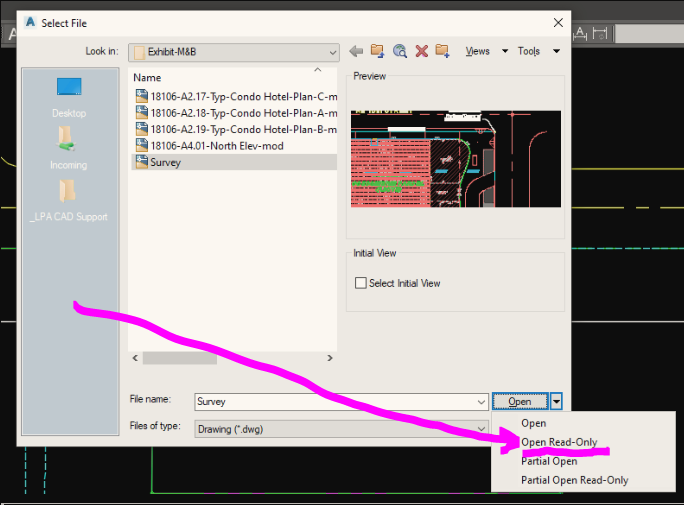This screenshot has width=684, height=505.
Task: Click the Create New Folder icon
Action: pyautogui.click(x=442, y=51)
